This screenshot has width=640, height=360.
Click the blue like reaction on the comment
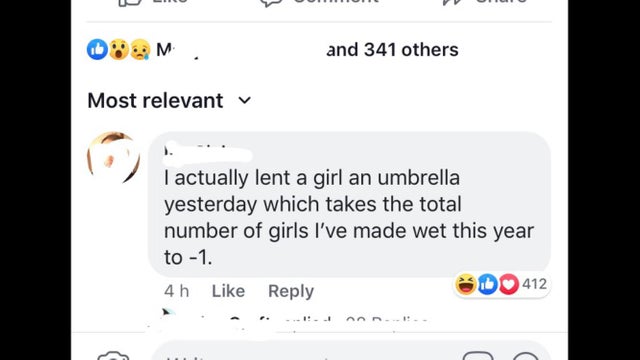pos(487,284)
